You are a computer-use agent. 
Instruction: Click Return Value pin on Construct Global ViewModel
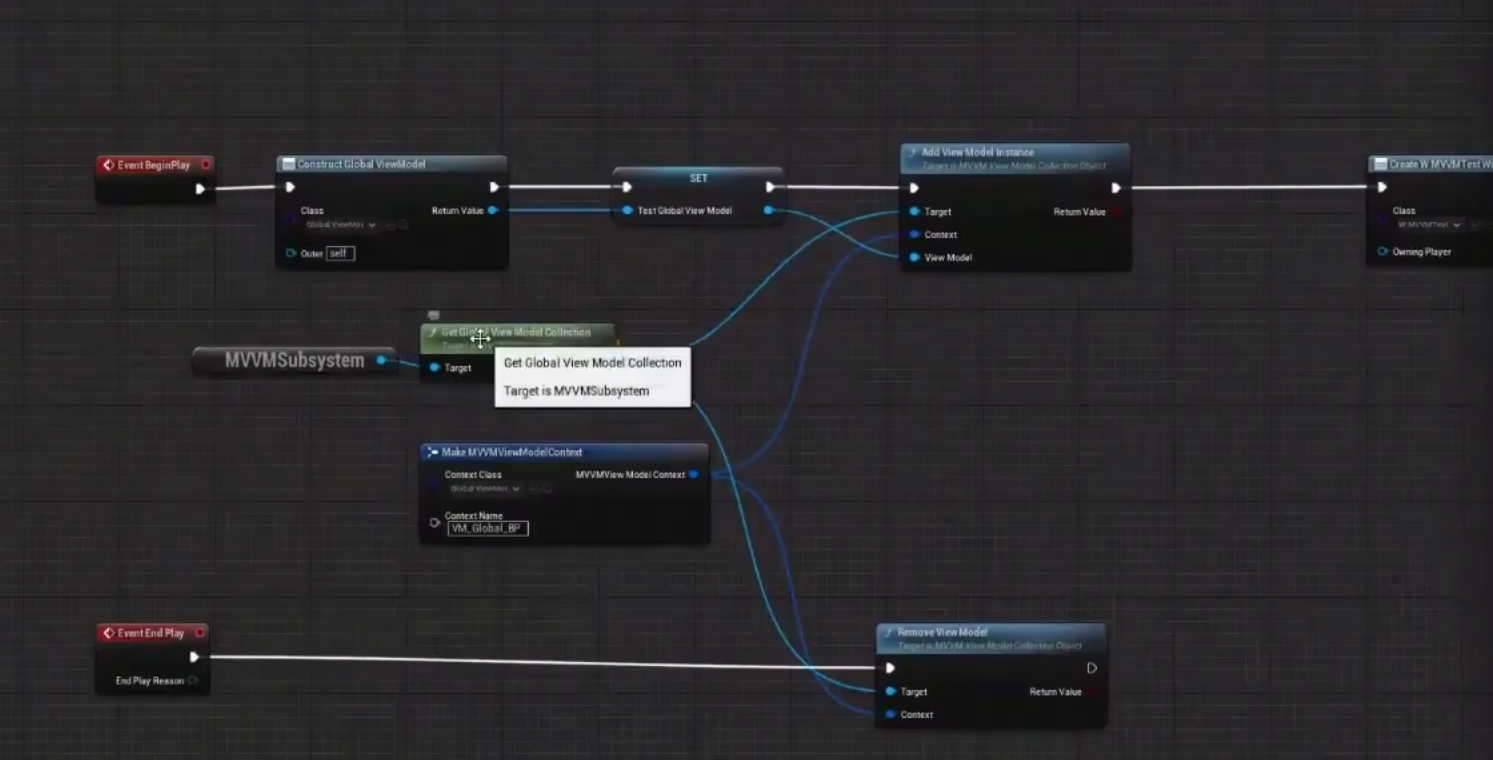coord(493,210)
